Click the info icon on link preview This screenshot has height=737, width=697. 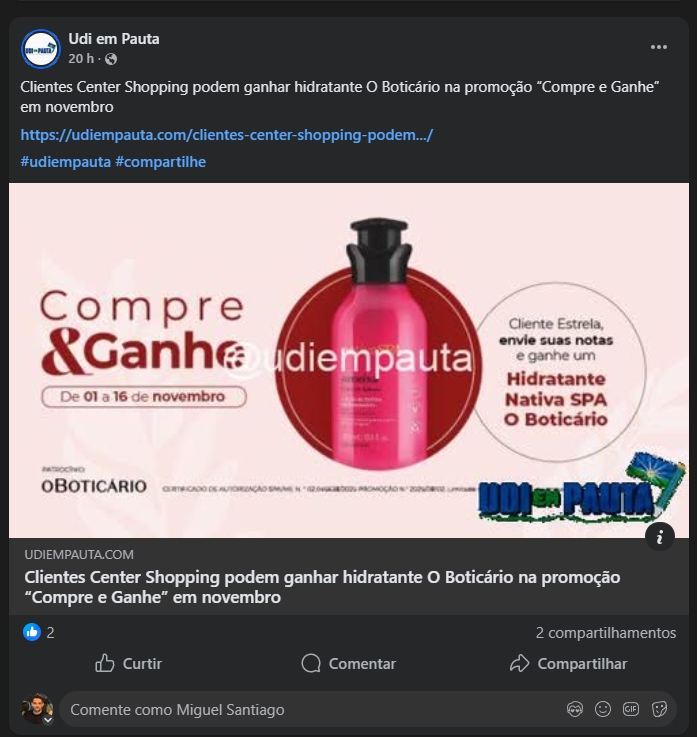tap(660, 536)
